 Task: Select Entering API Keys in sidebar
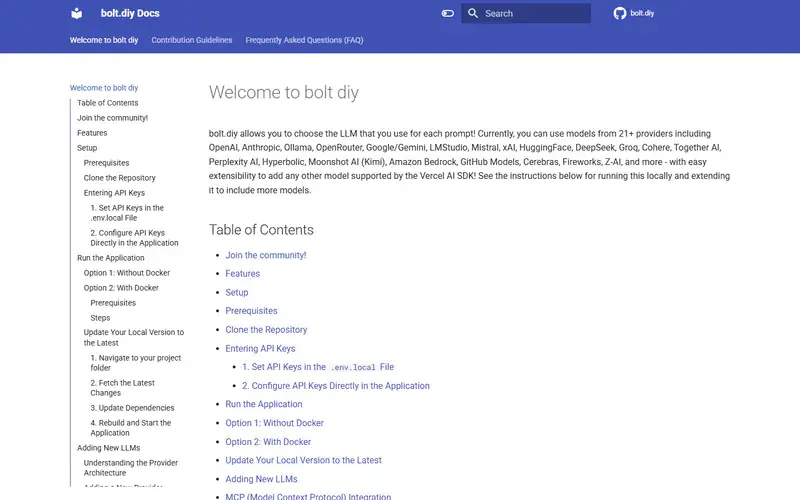click(x=114, y=193)
